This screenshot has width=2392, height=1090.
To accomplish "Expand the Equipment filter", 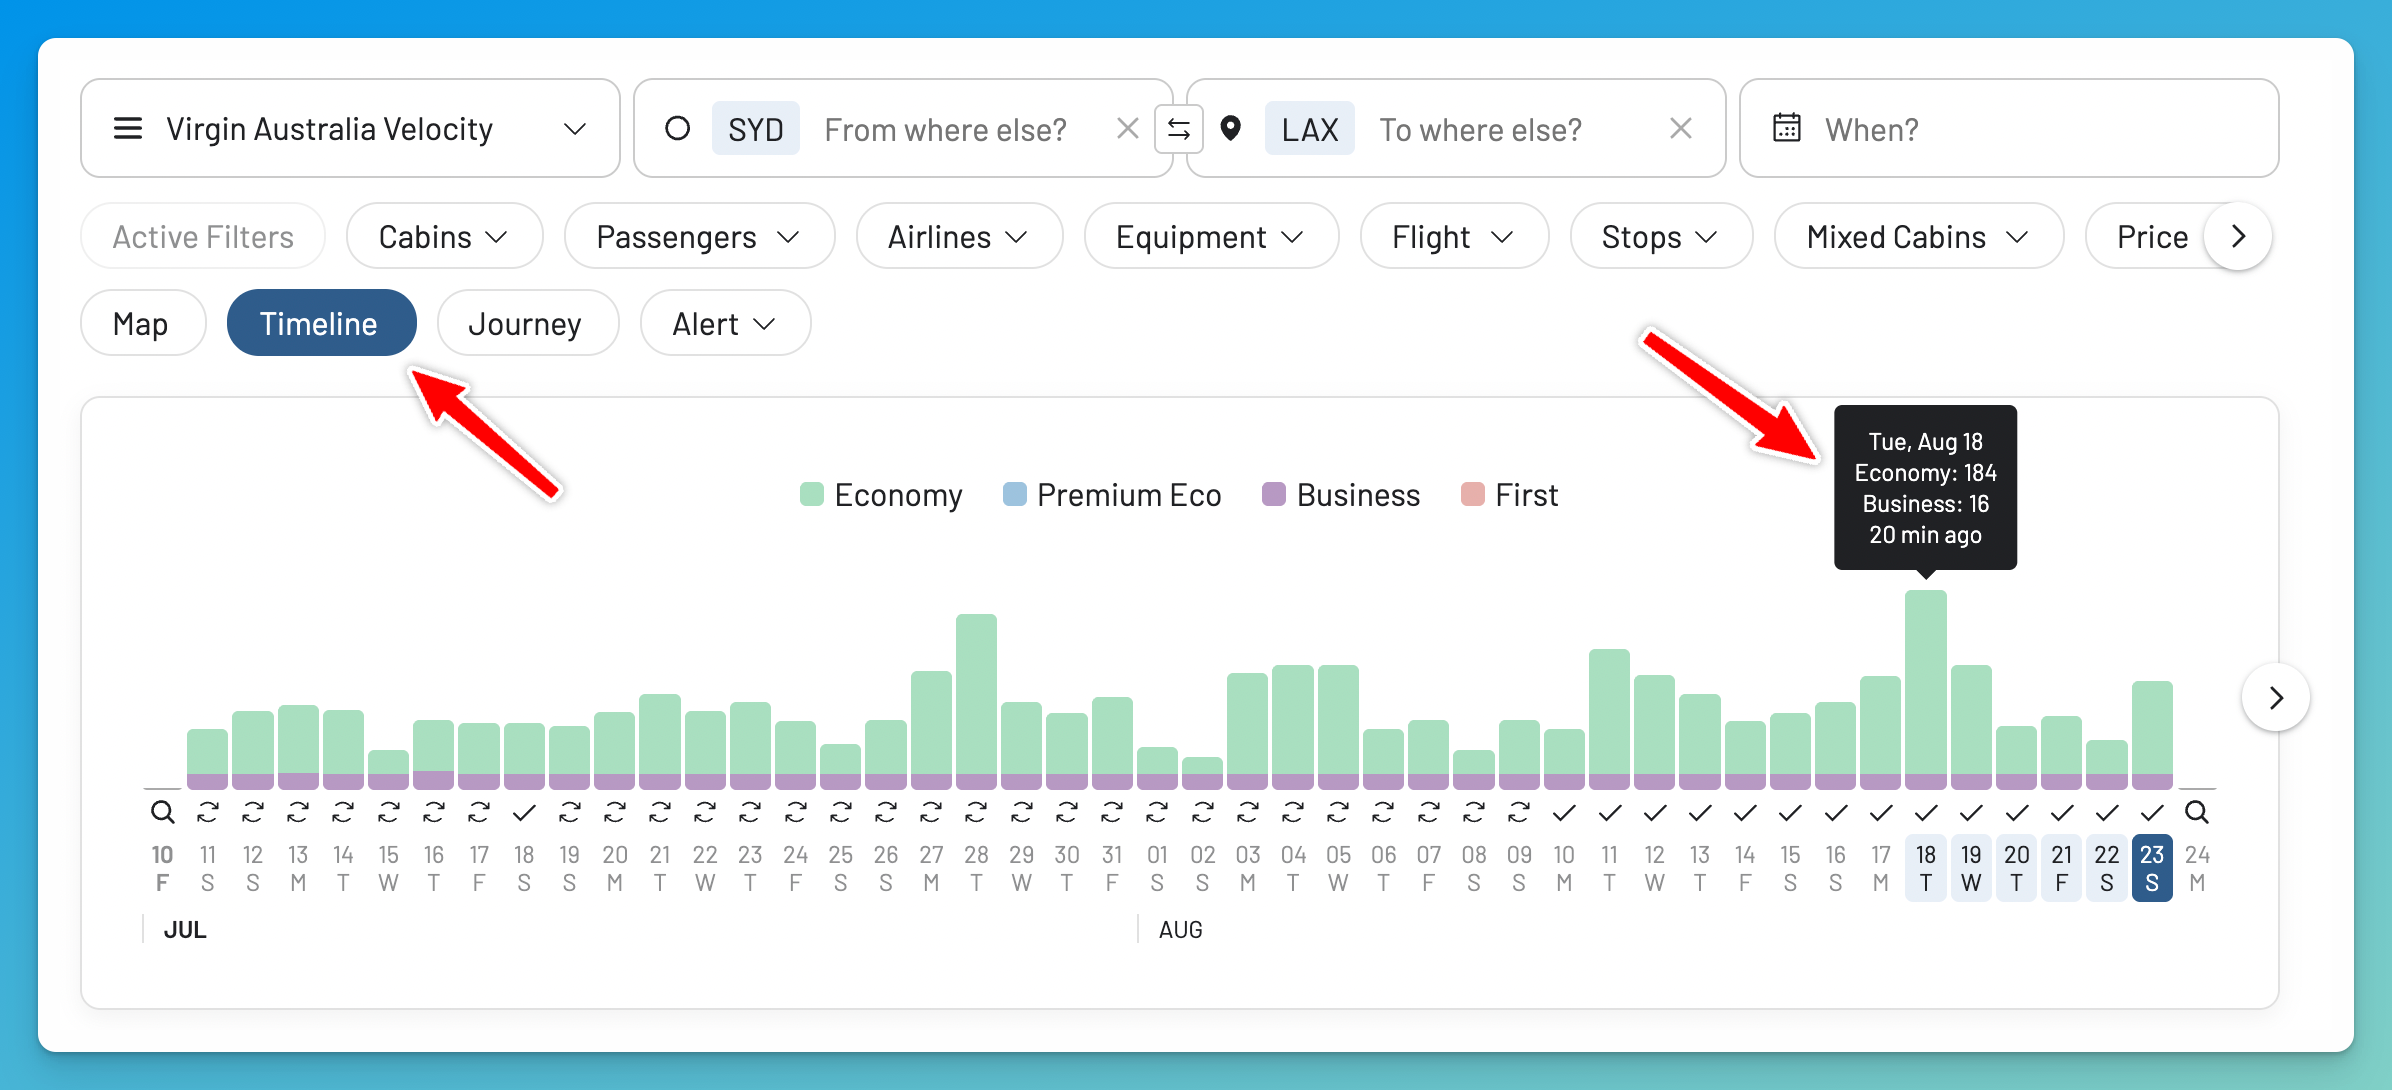I will click(x=1211, y=237).
